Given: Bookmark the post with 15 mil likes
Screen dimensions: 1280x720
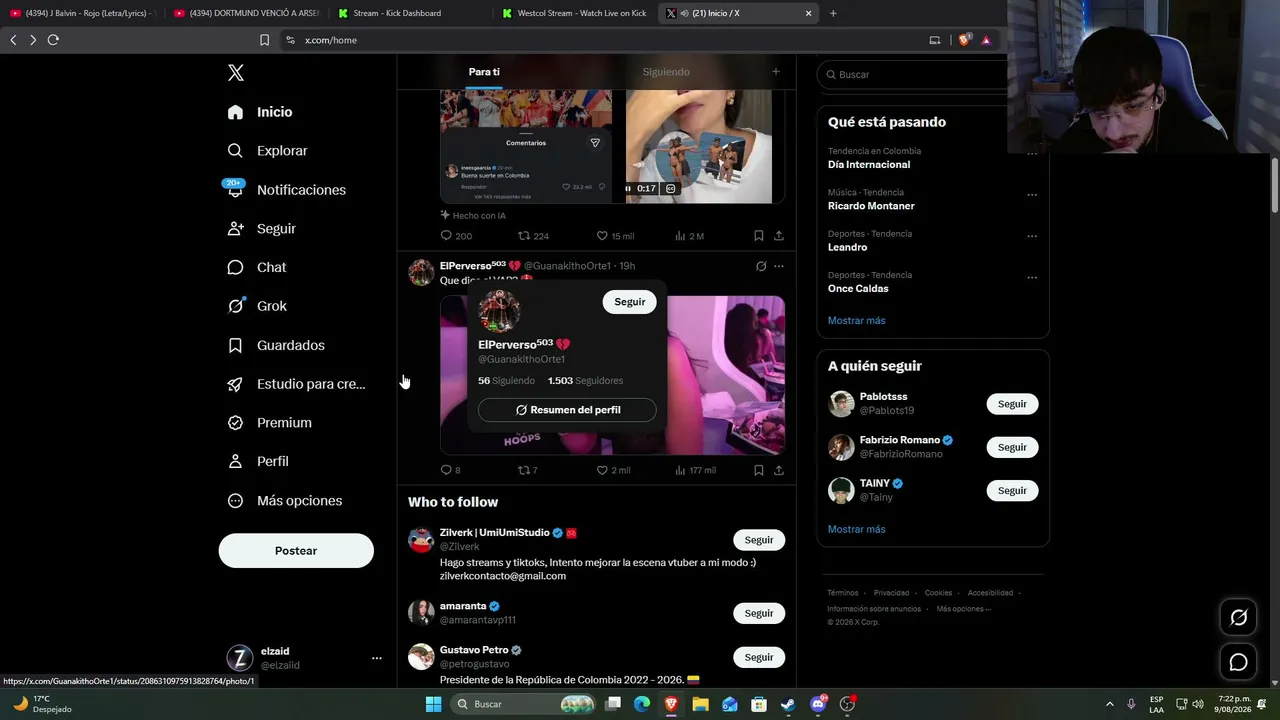Looking at the screenshot, I should [759, 236].
